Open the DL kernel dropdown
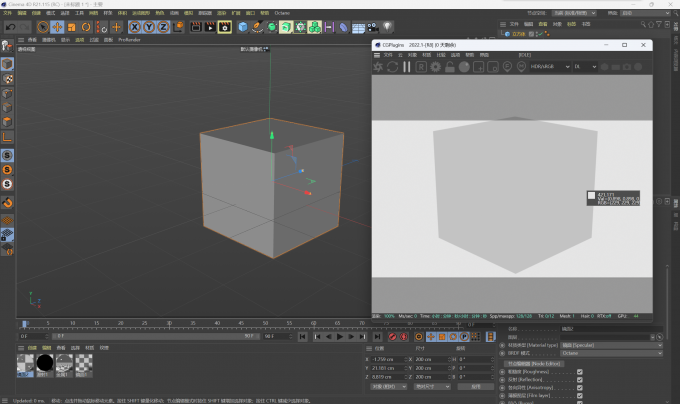680x404 pixels. pyautogui.click(x=585, y=67)
